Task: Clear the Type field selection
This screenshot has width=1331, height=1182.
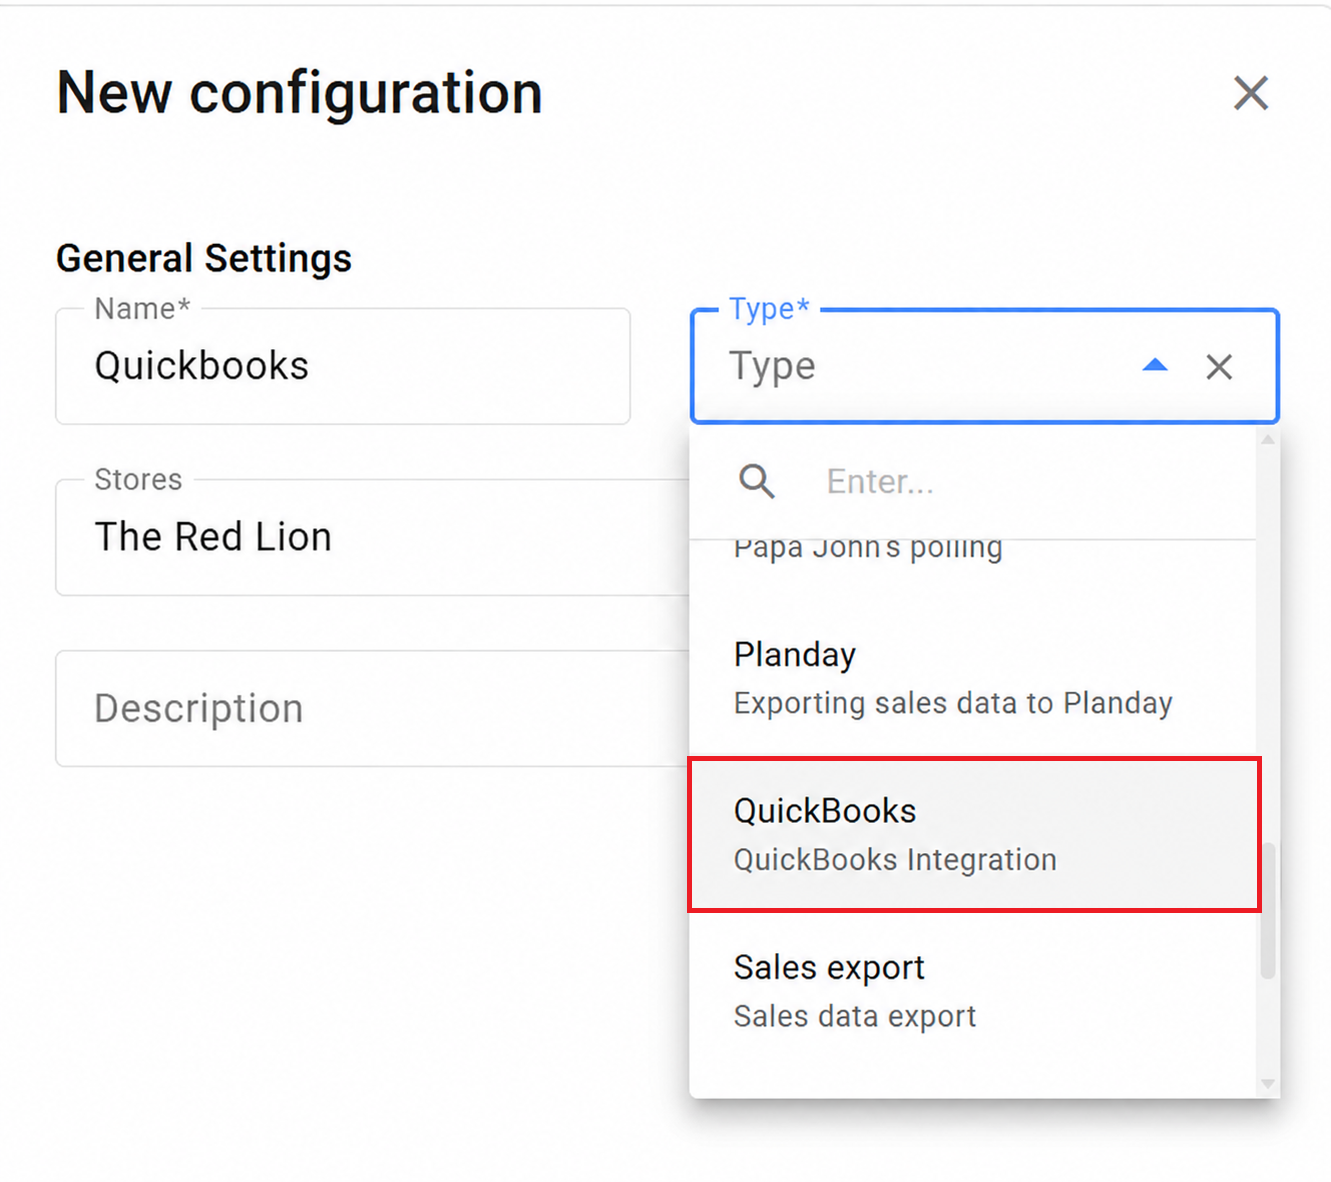Action: point(1219,367)
